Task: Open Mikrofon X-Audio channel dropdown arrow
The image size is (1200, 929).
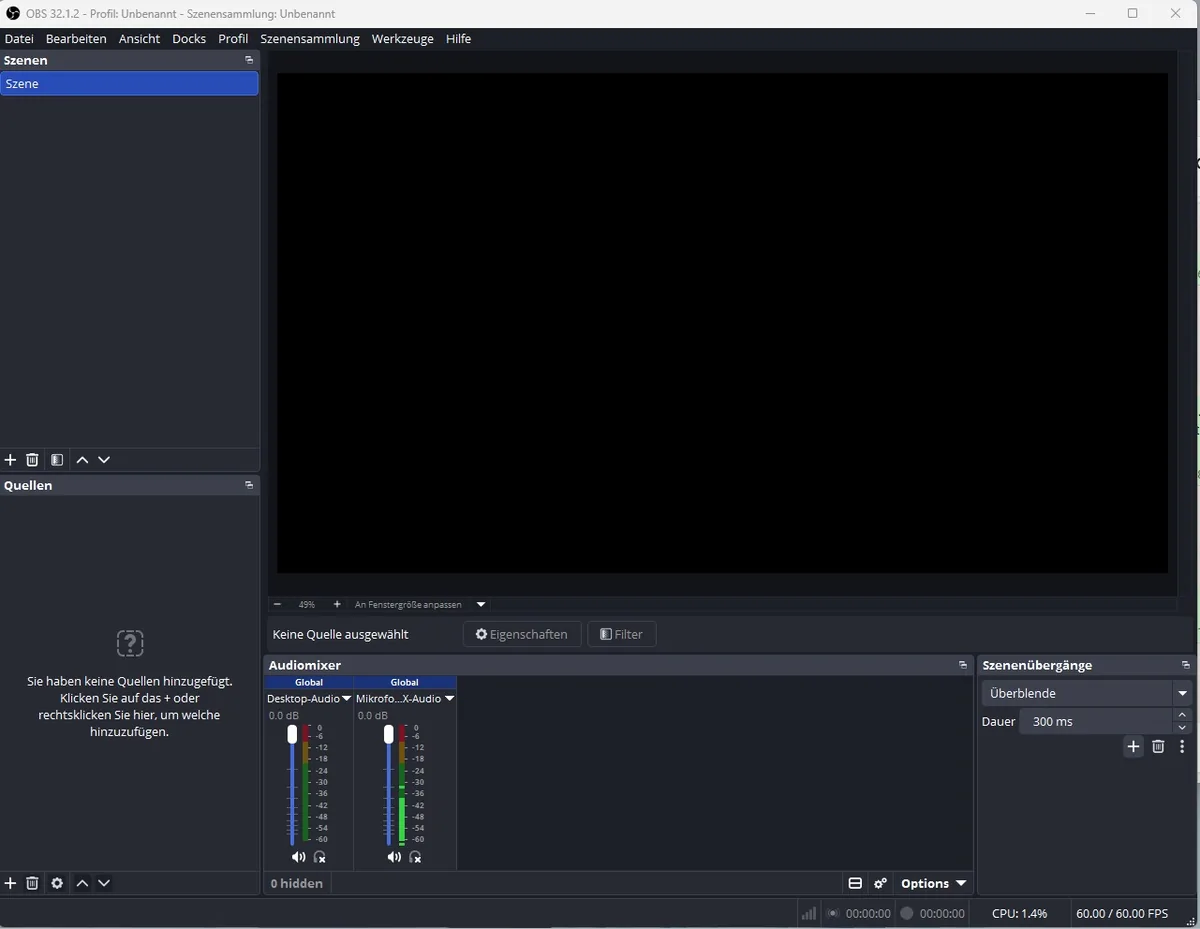Action: tap(450, 698)
